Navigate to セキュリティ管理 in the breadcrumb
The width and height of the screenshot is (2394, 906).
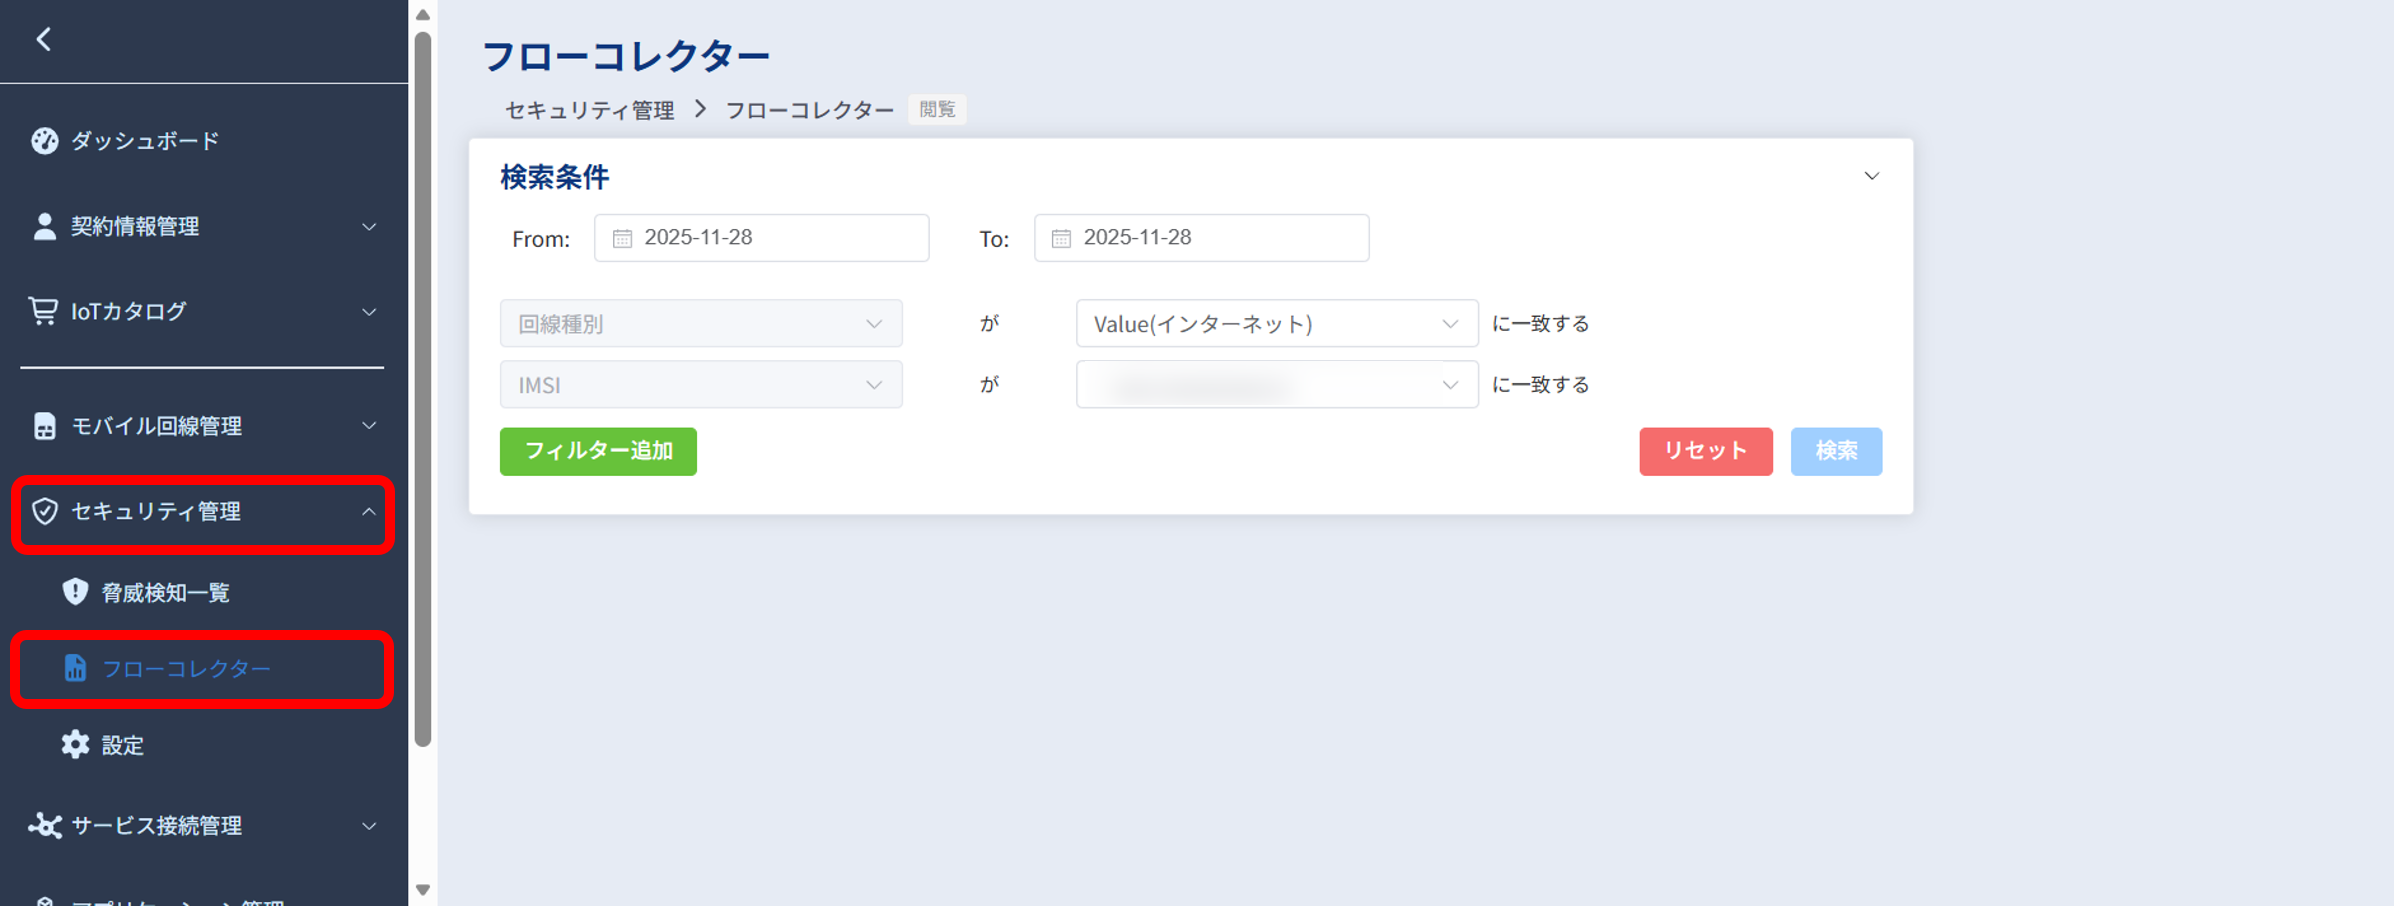point(589,109)
